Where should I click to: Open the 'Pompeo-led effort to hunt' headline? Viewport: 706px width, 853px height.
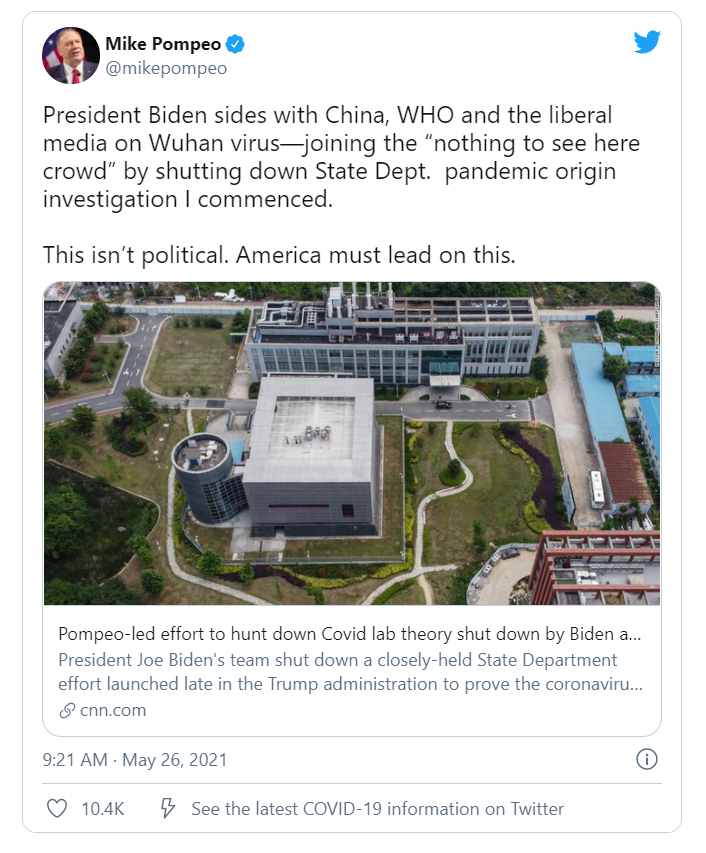point(350,635)
